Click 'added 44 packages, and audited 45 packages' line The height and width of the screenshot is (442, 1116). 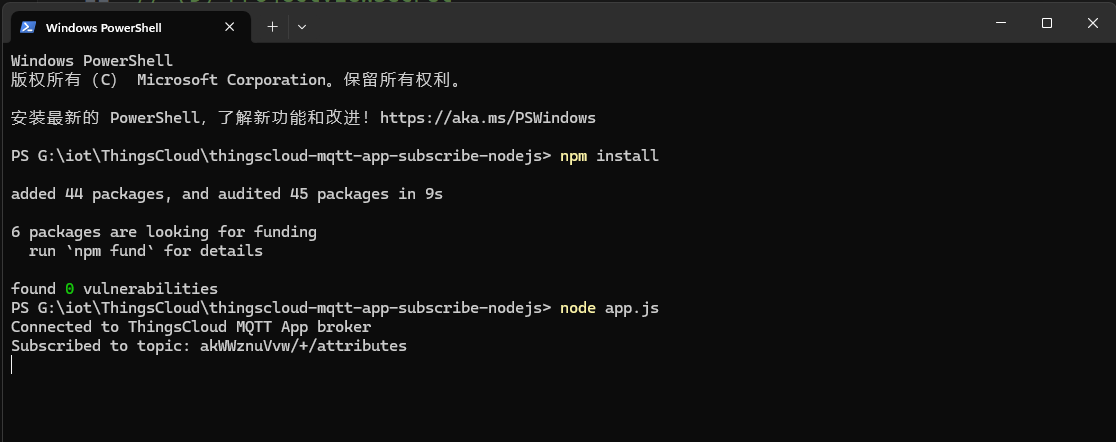(227, 194)
